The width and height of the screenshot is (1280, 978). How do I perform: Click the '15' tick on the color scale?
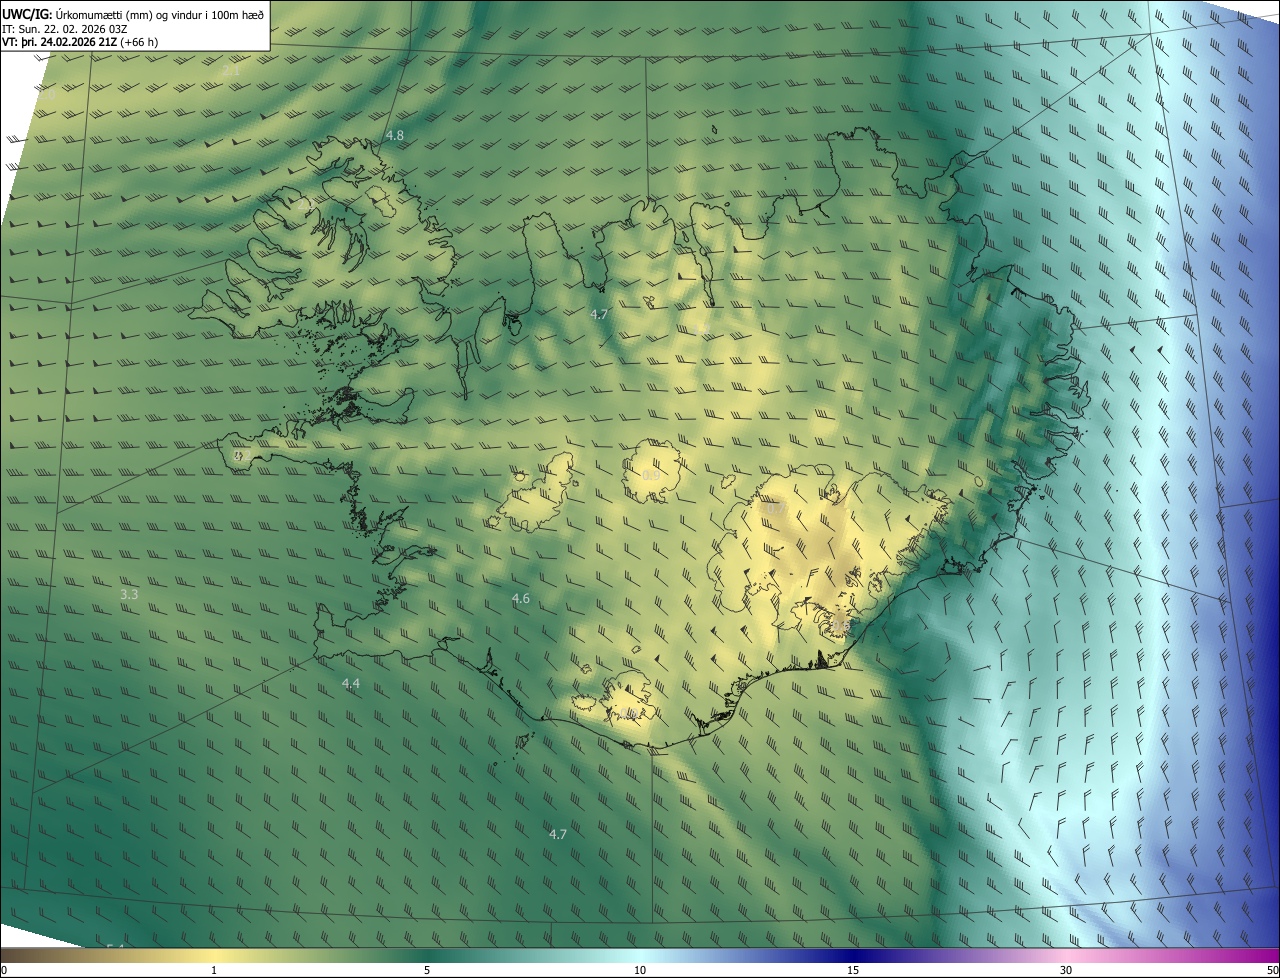(x=853, y=971)
